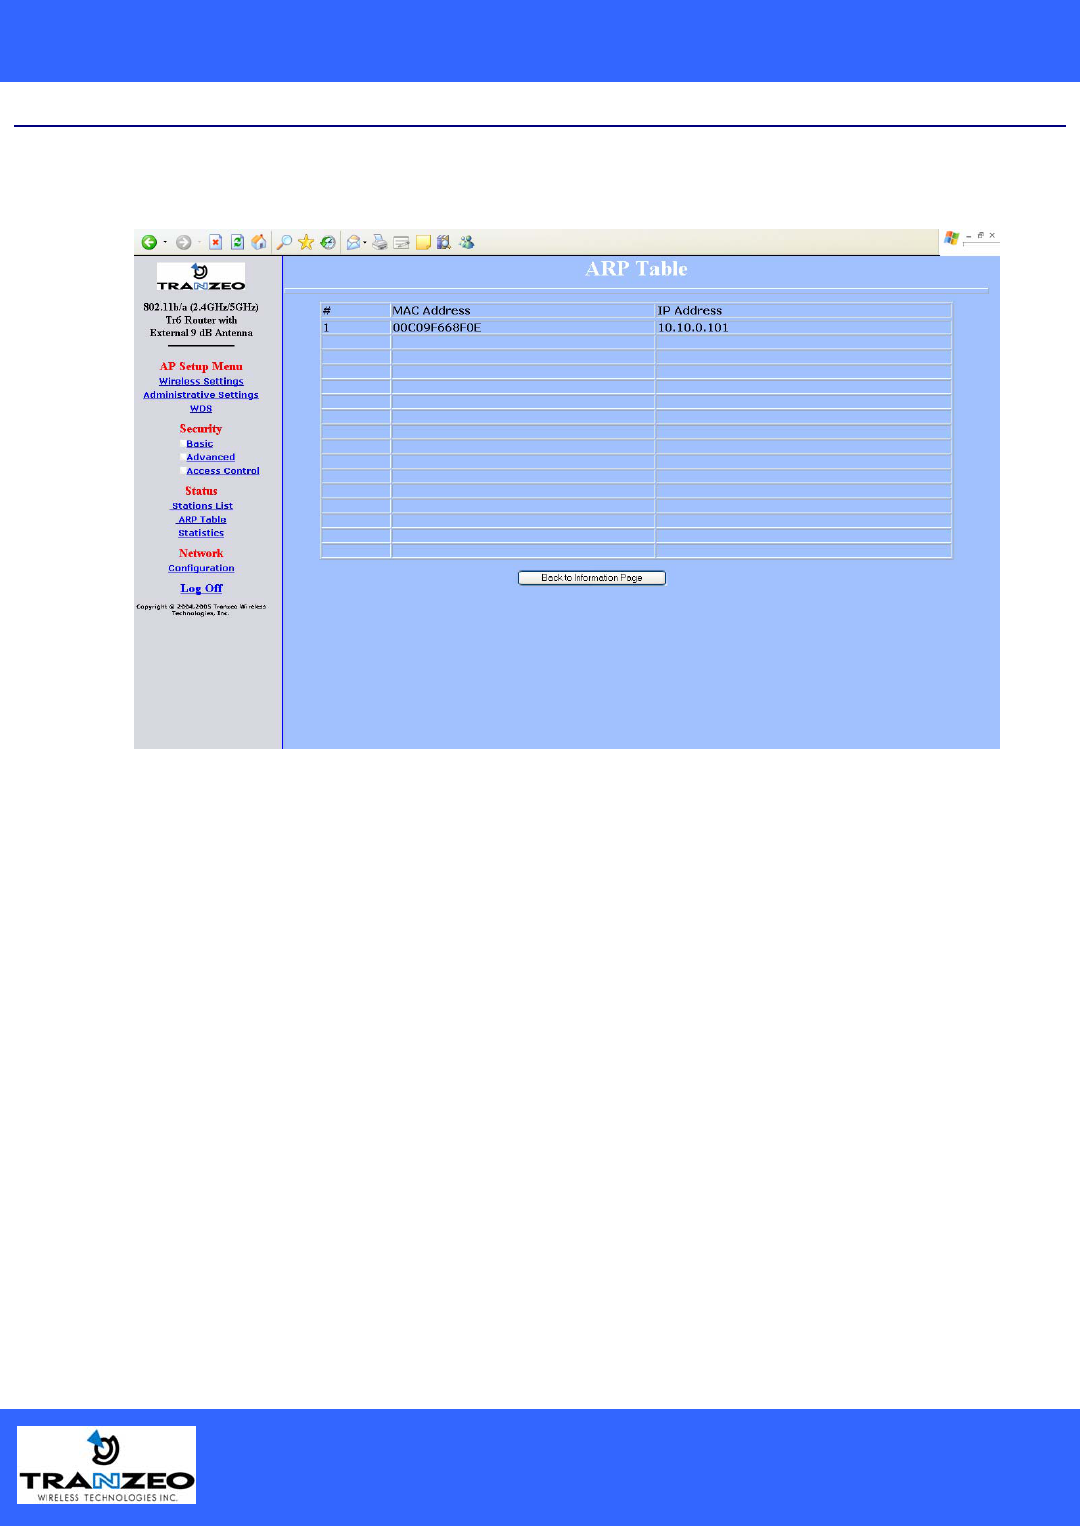Click the ARP Table page heading
Screen dimensions: 1080x1526
click(636, 269)
